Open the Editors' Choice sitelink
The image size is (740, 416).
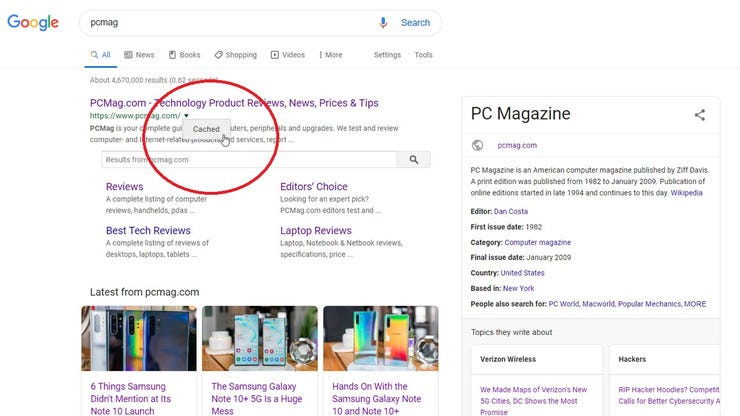point(314,187)
